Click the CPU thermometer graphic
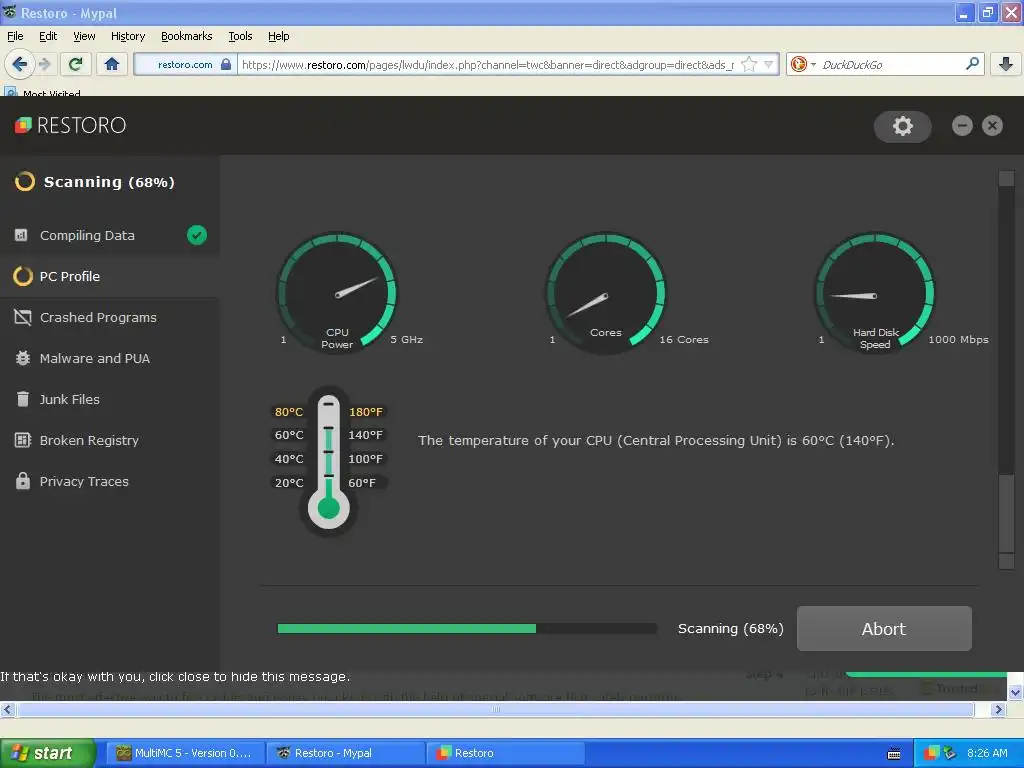The width and height of the screenshot is (1024, 768). coord(328,460)
